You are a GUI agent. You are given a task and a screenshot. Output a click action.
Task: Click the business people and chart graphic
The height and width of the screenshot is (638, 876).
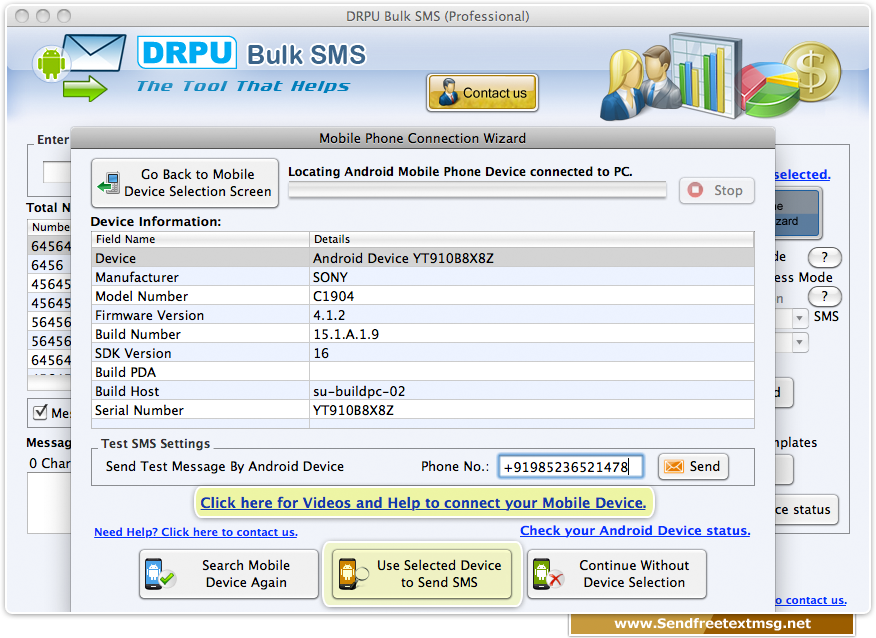coord(670,75)
